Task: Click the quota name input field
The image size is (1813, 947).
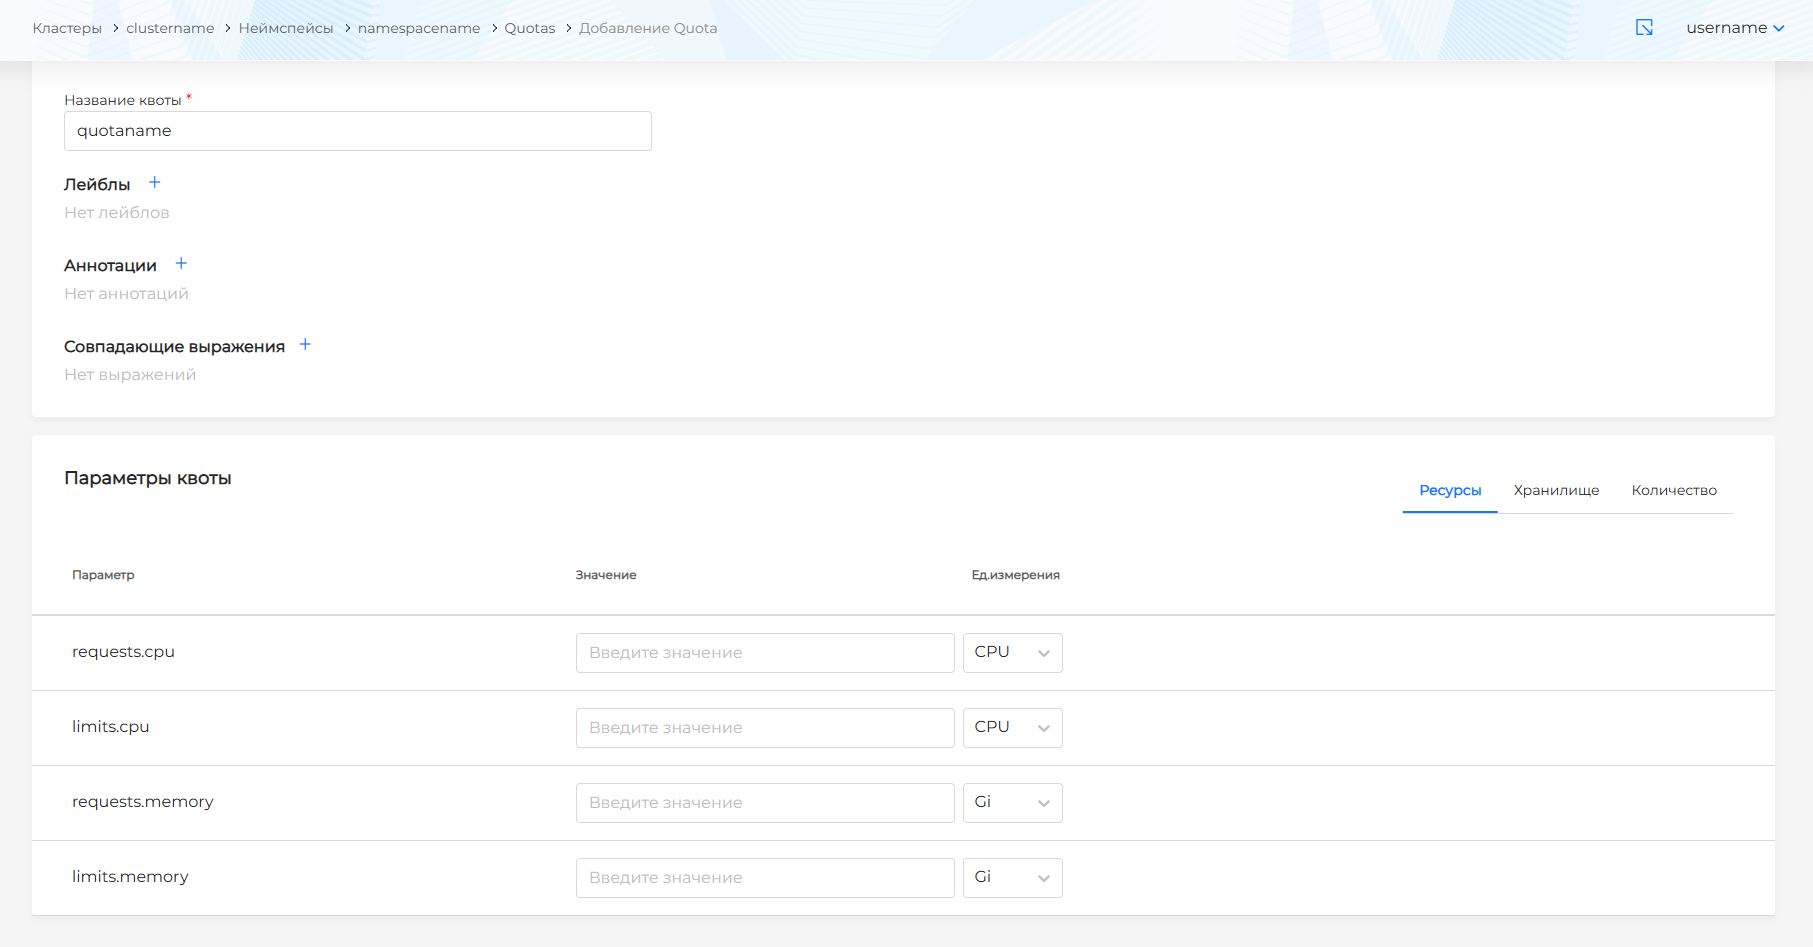Action: click(357, 131)
